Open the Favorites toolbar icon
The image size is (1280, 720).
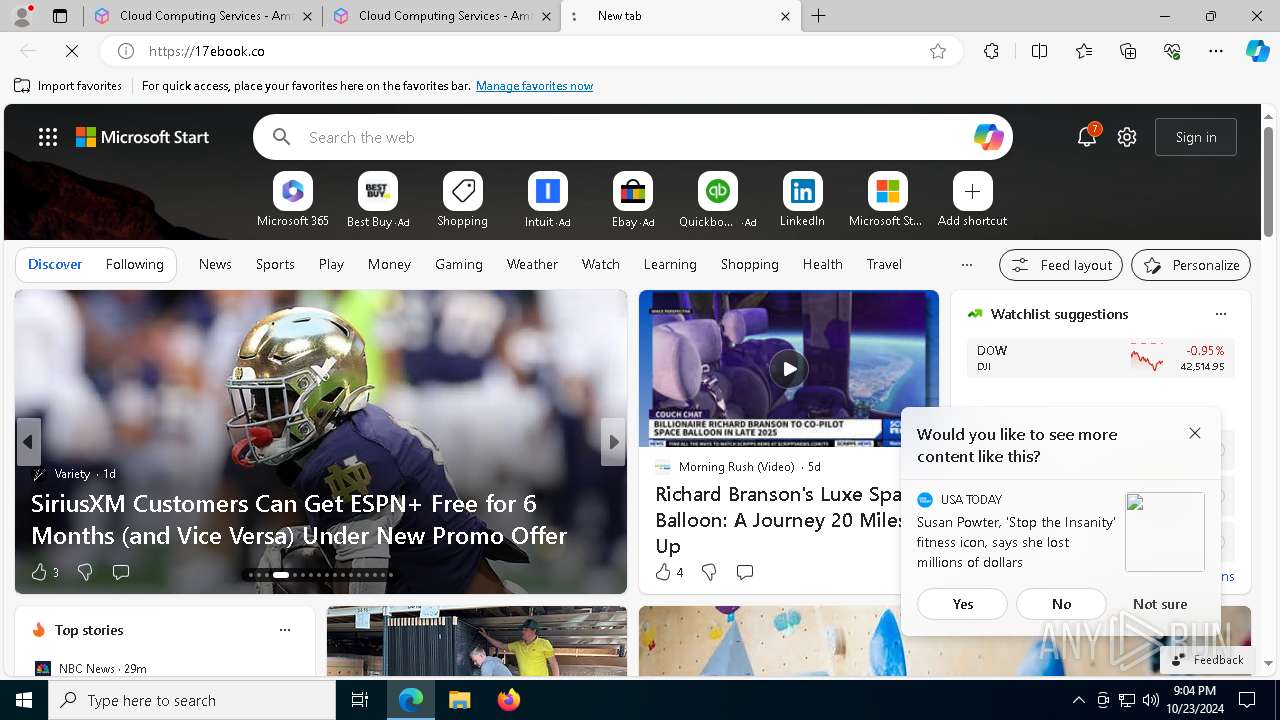point(1084,51)
